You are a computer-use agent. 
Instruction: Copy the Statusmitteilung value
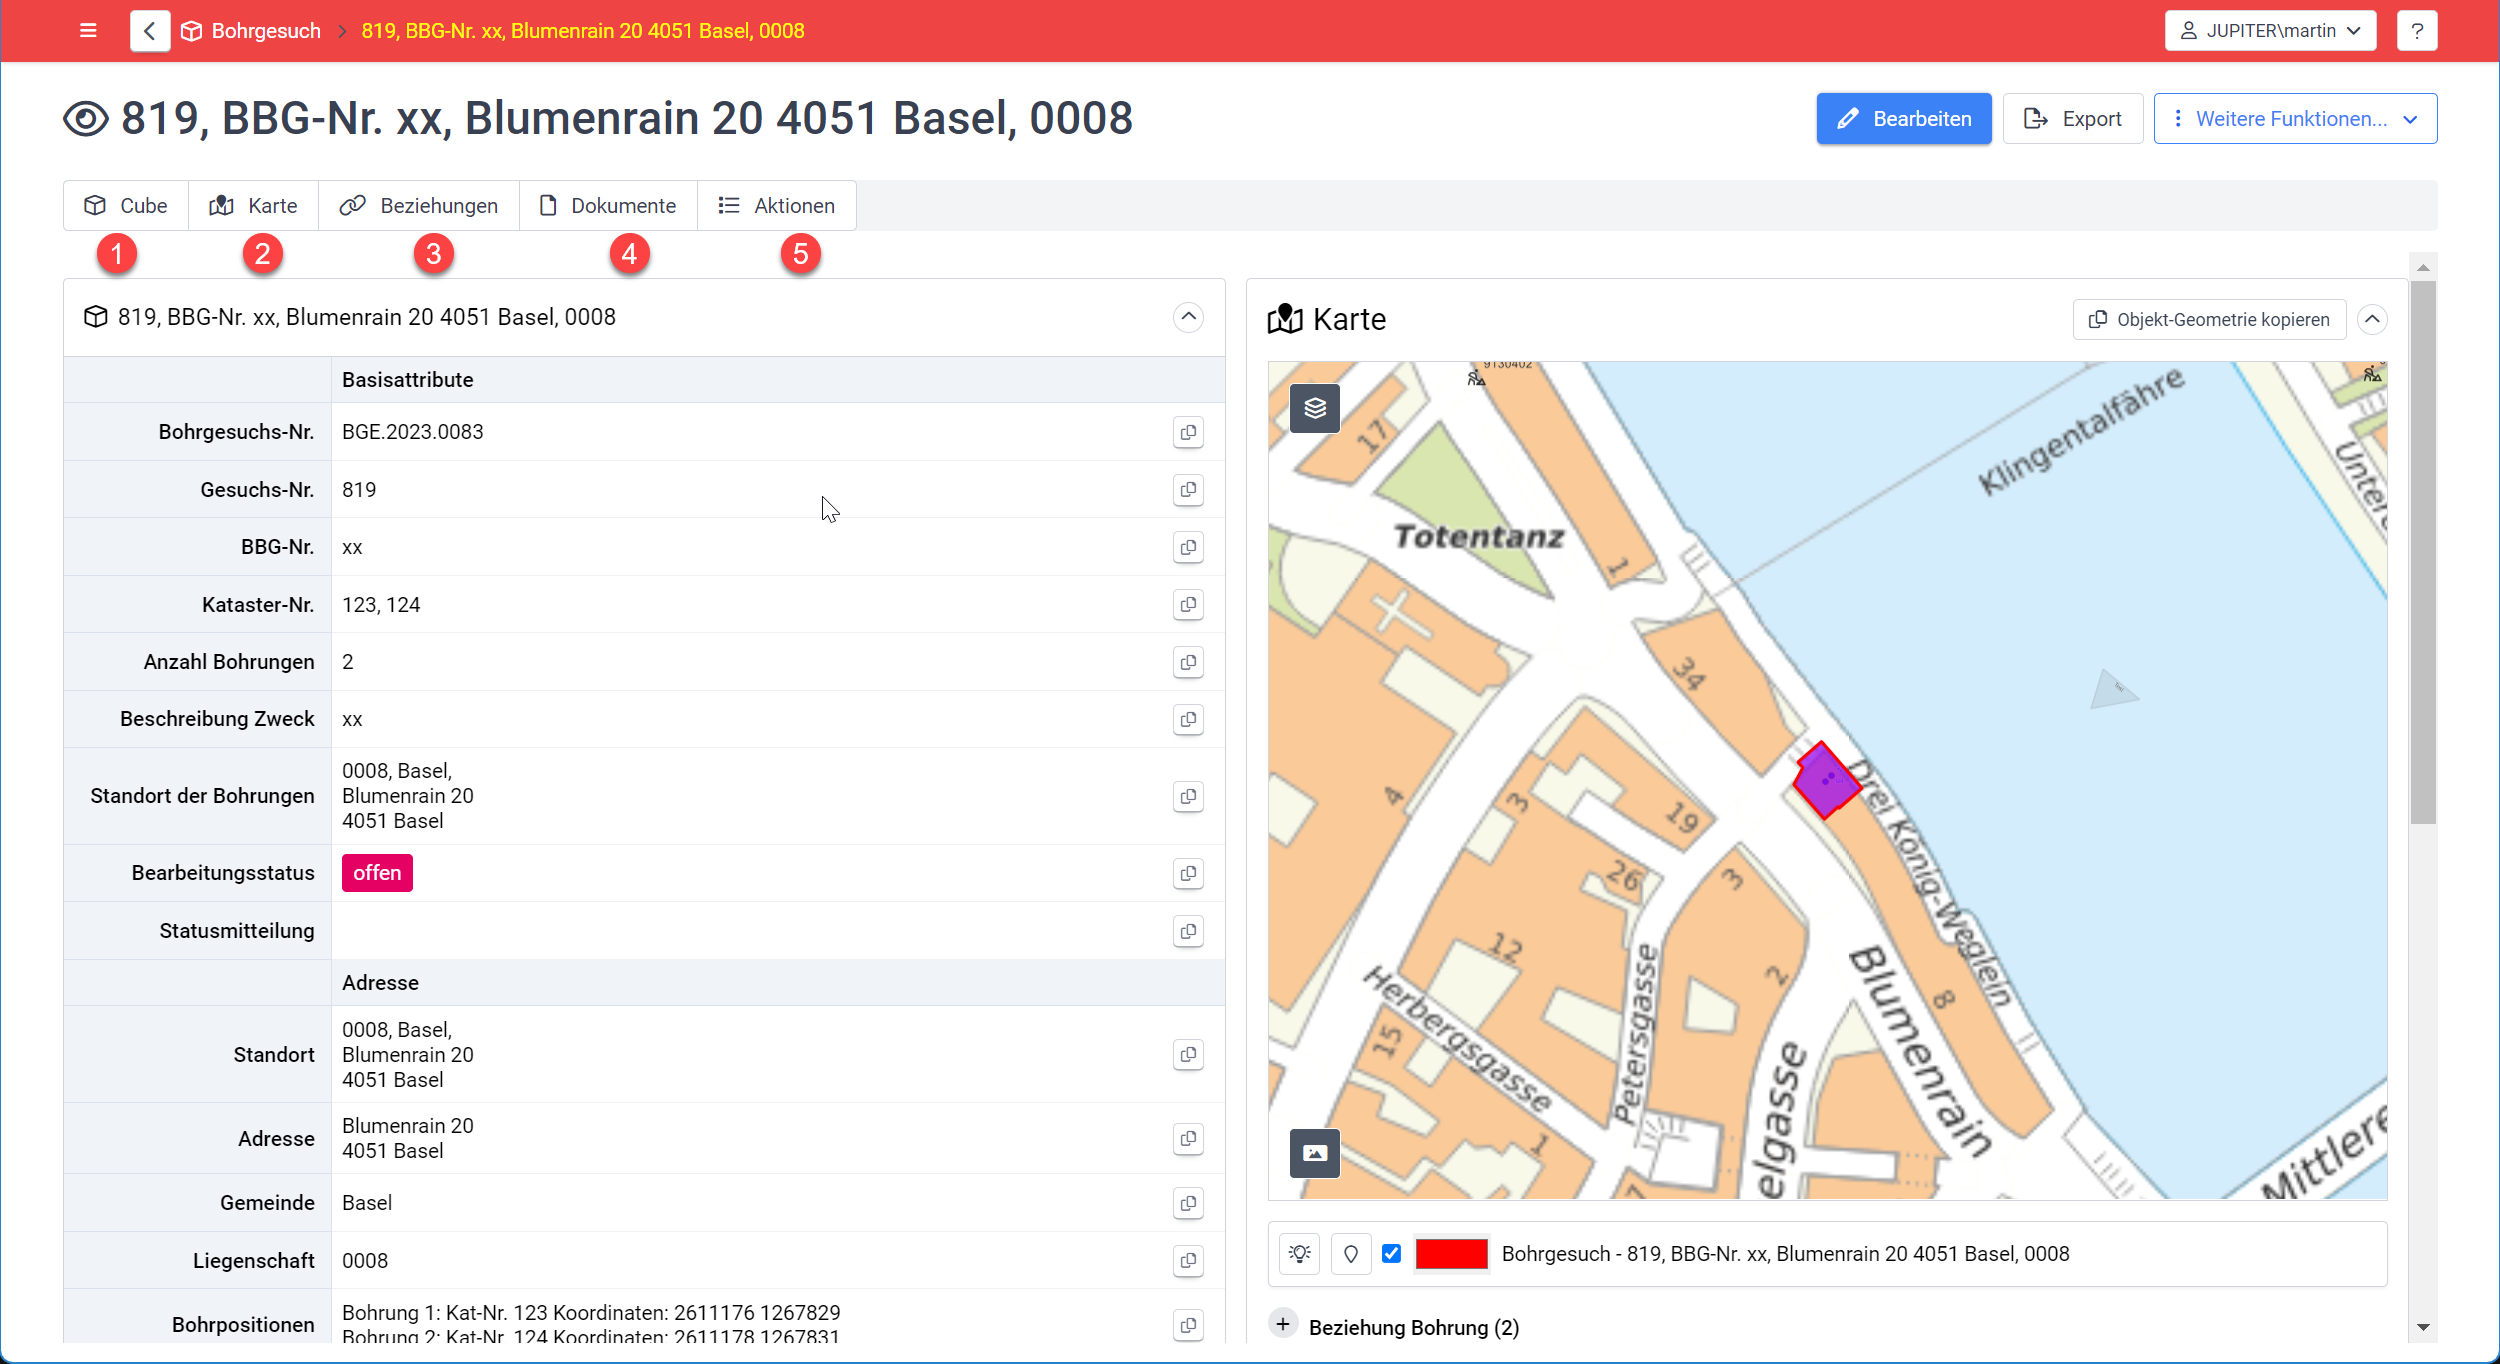tap(1188, 931)
